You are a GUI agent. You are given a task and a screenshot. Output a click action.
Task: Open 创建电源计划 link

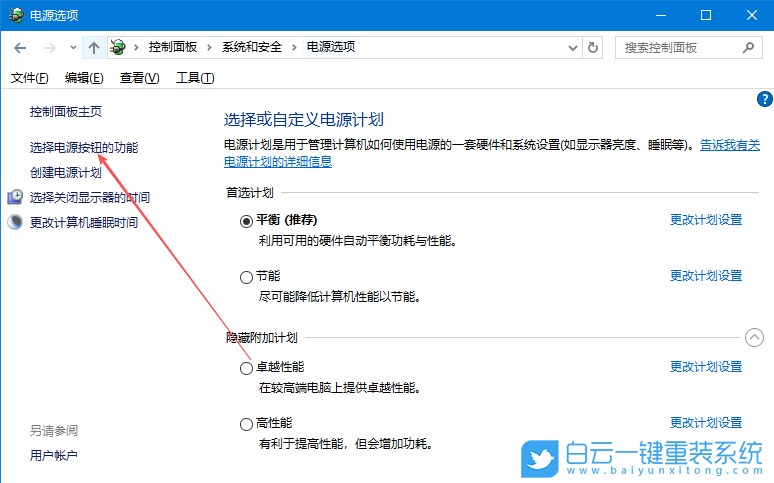(x=66, y=173)
